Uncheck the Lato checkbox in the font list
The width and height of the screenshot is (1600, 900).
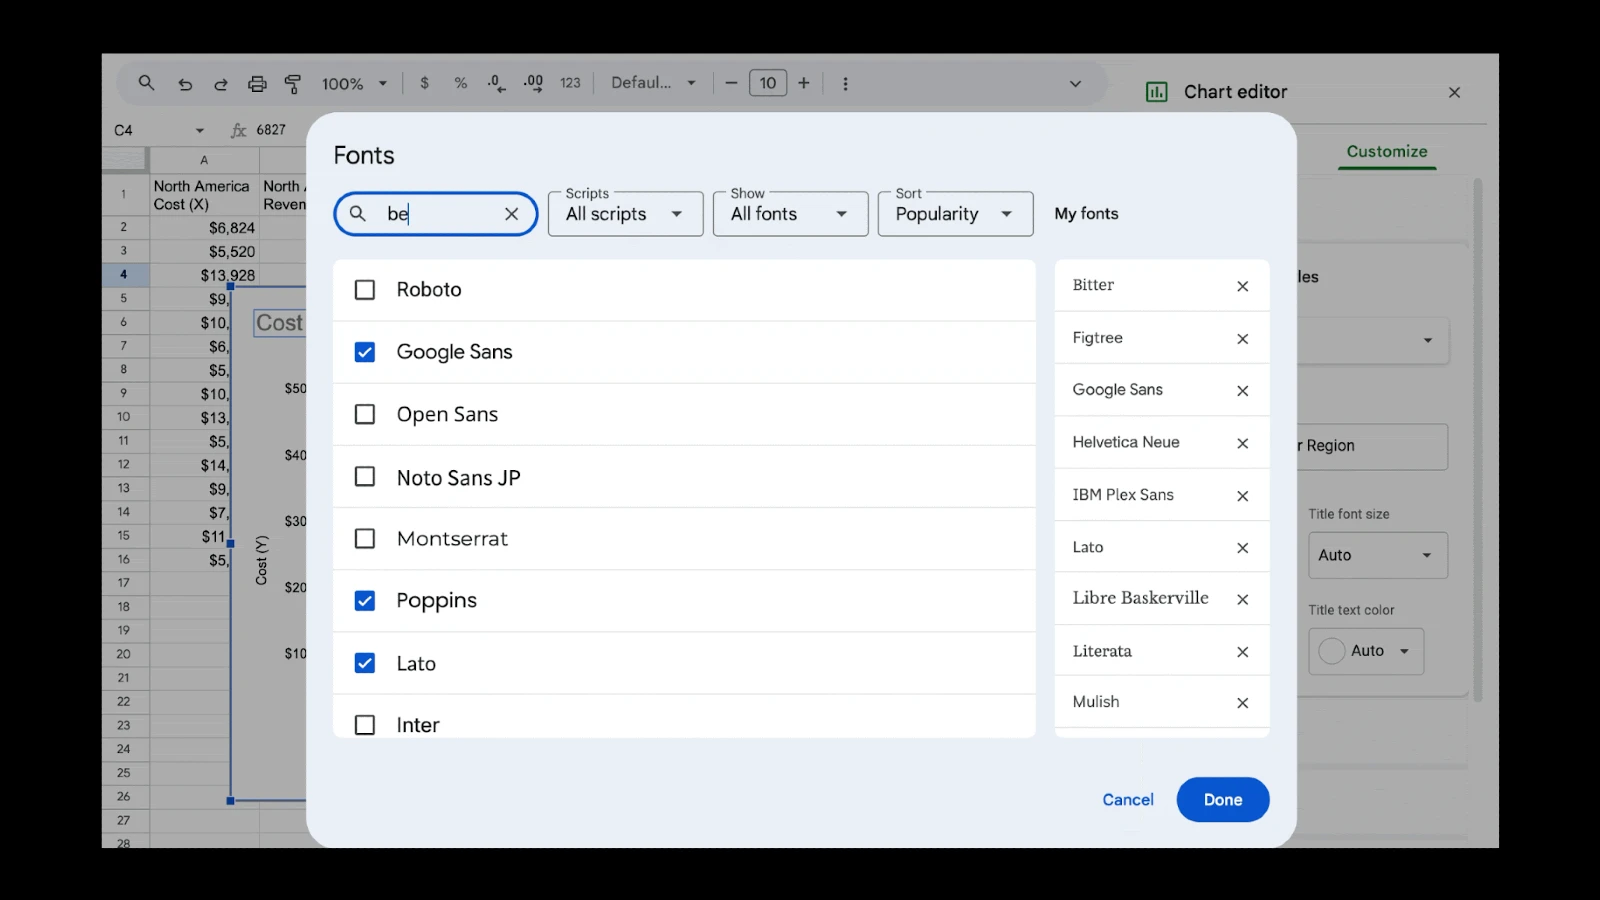[365, 663]
